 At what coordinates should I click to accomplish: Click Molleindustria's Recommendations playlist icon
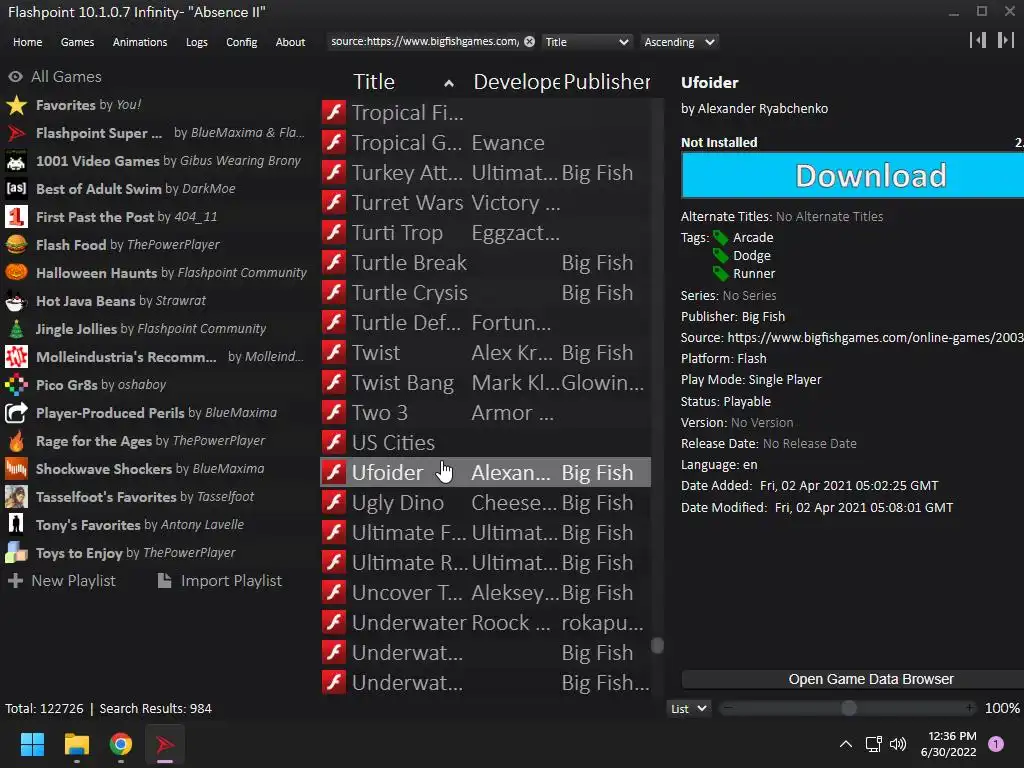(x=16, y=357)
